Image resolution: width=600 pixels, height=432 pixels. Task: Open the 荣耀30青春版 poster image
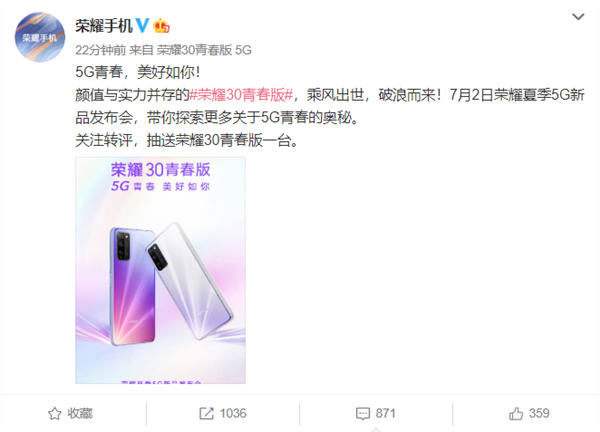coord(160,270)
